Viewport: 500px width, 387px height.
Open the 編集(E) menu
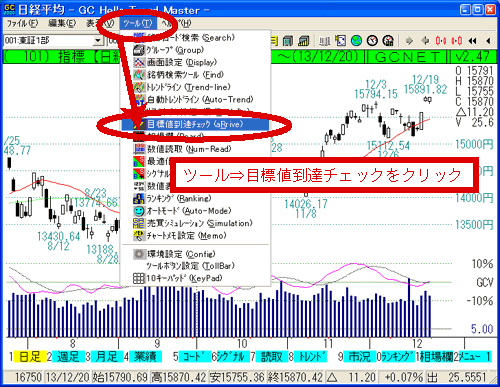(x=62, y=23)
